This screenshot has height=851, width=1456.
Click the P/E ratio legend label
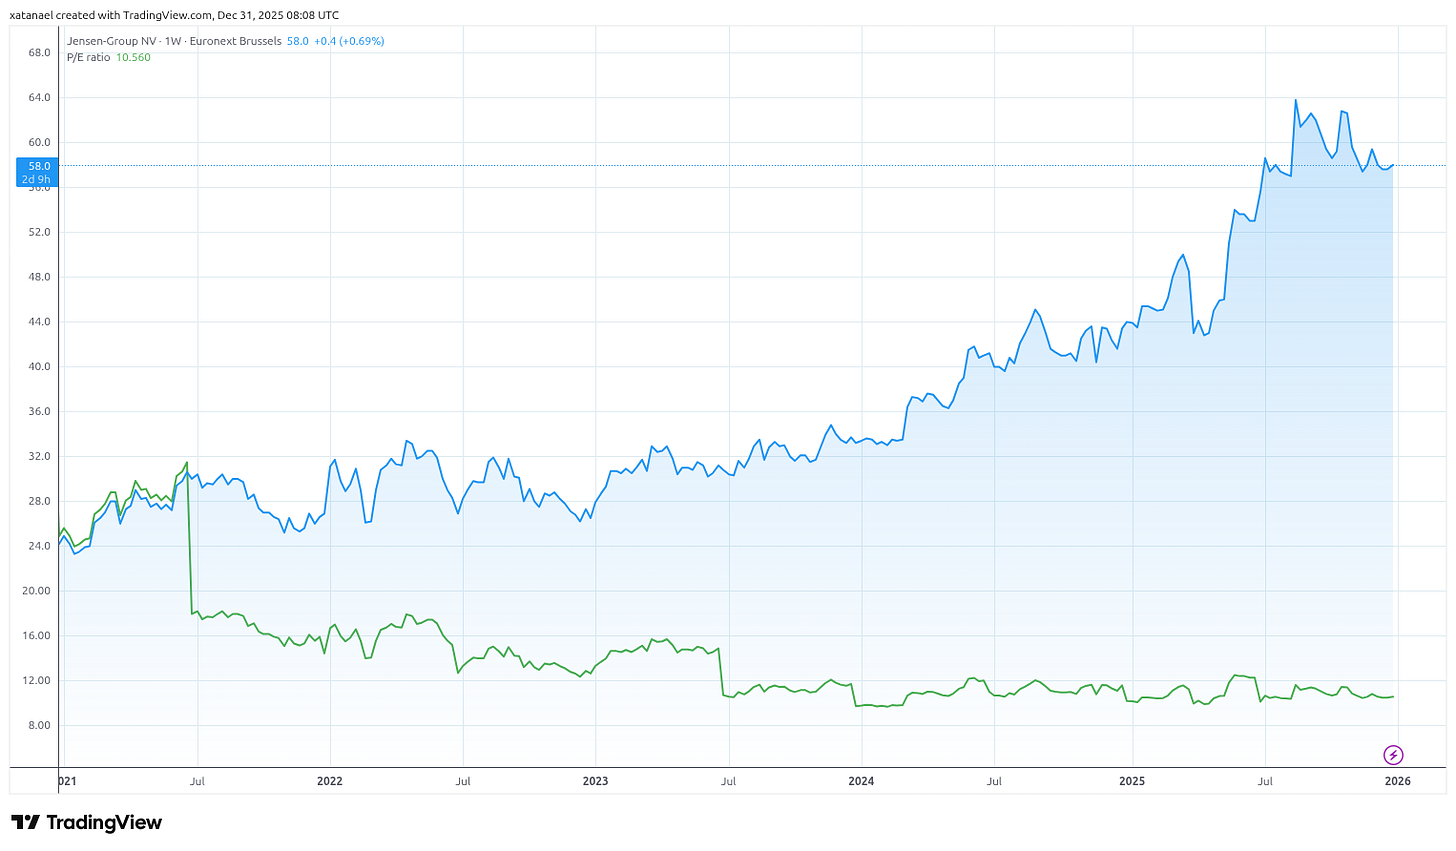coord(89,57)
